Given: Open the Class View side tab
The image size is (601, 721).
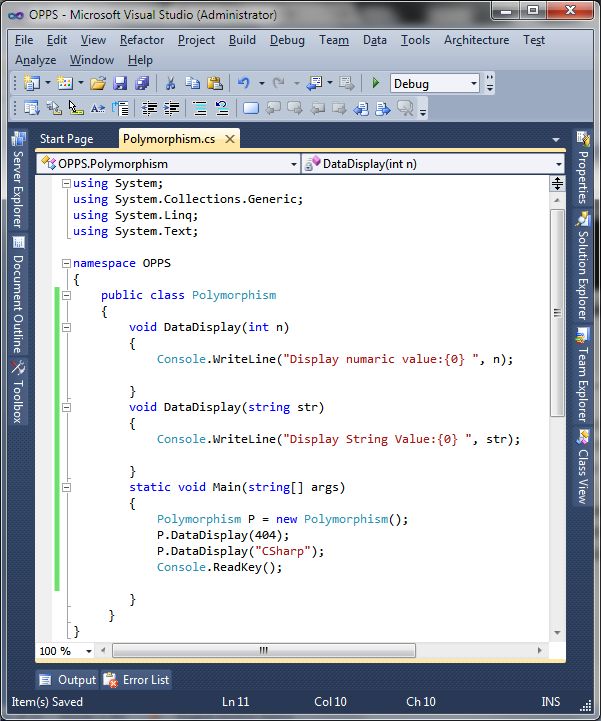Looking at the screenshot, I should 583,467.
